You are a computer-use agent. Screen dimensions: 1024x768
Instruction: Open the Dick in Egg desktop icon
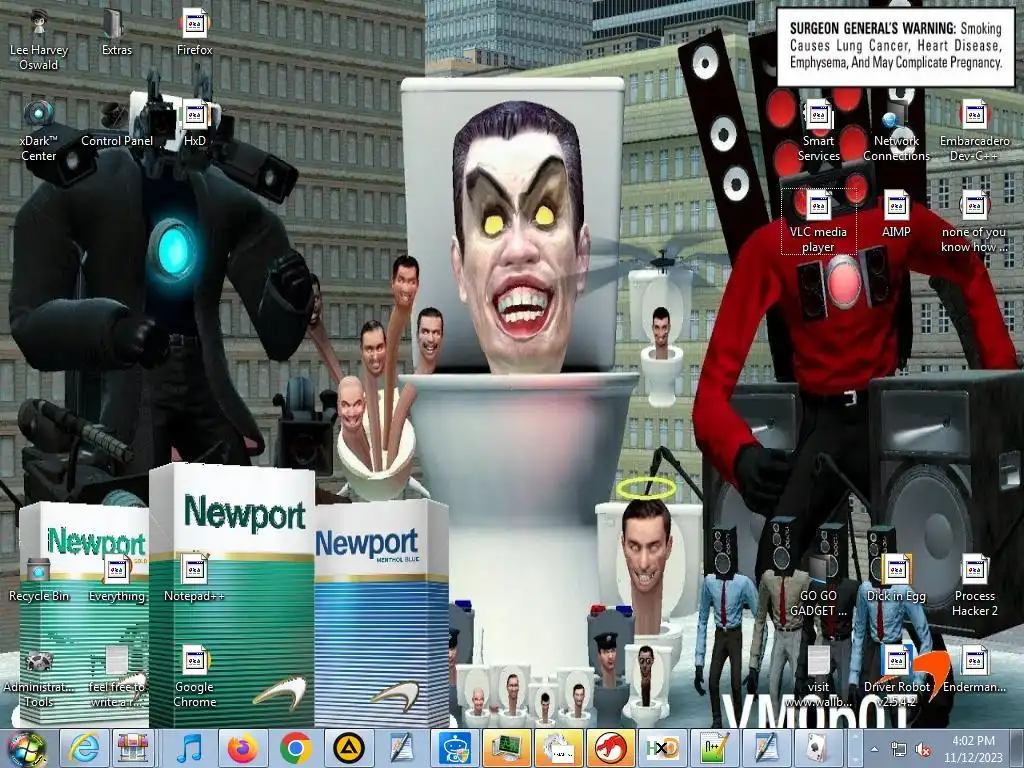click(x=896, y=579)
